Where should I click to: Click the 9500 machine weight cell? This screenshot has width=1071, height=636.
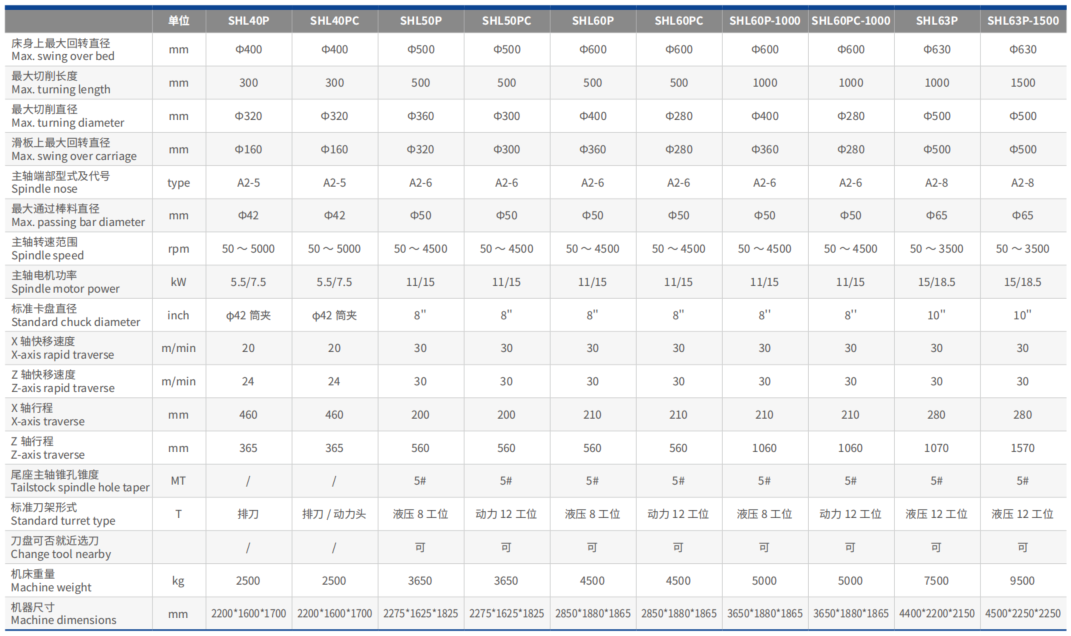click(1022, 580)
